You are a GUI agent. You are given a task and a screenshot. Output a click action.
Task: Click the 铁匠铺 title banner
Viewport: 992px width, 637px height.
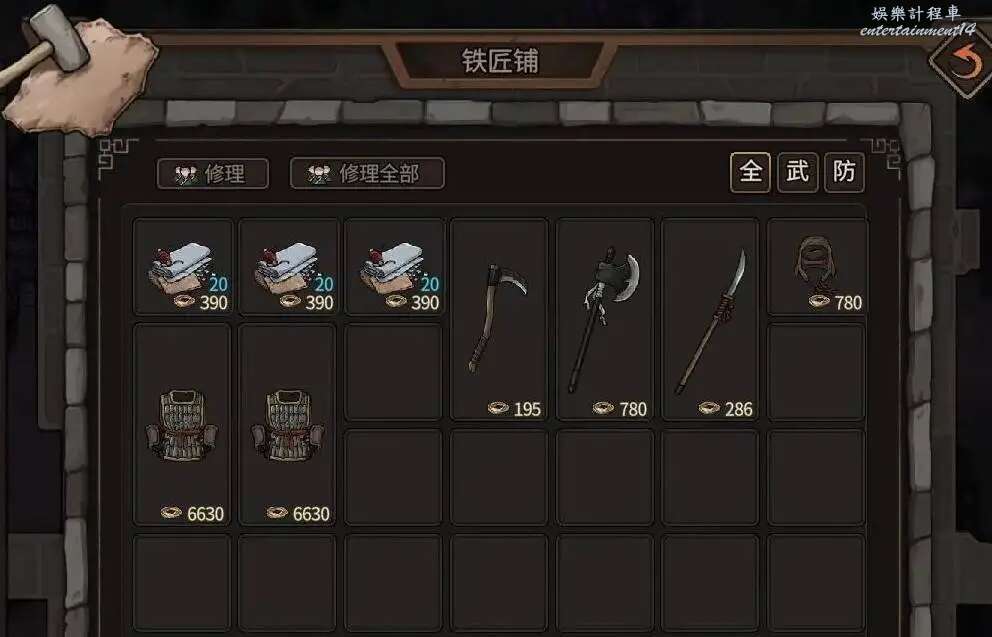500,61
